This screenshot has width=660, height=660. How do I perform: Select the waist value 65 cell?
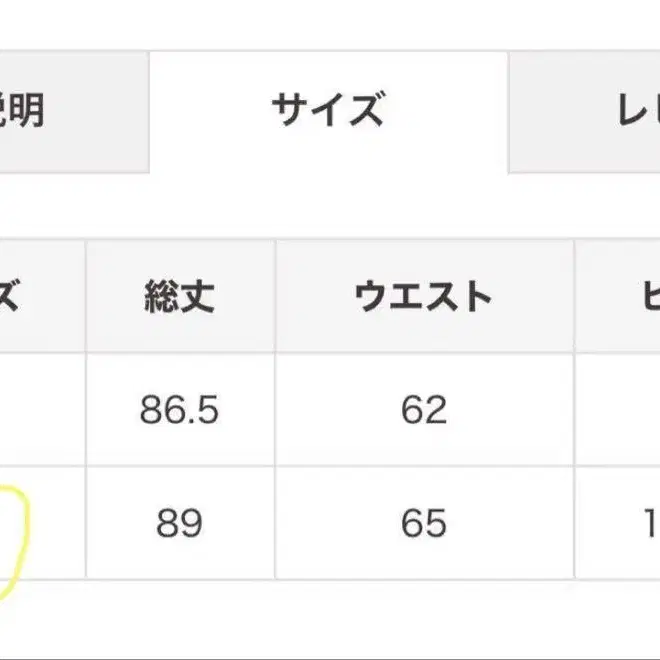(x=424, y=523)
